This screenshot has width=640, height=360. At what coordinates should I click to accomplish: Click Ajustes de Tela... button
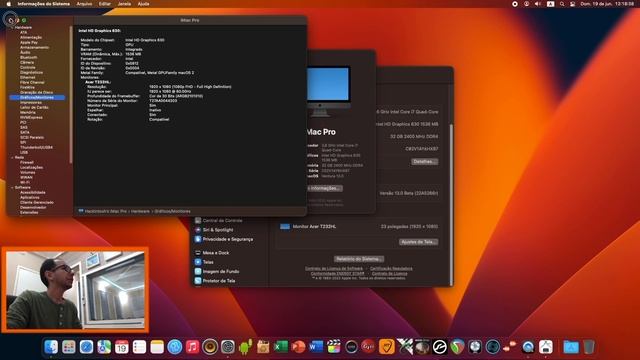pyautogui.click(x=418, y=242)
